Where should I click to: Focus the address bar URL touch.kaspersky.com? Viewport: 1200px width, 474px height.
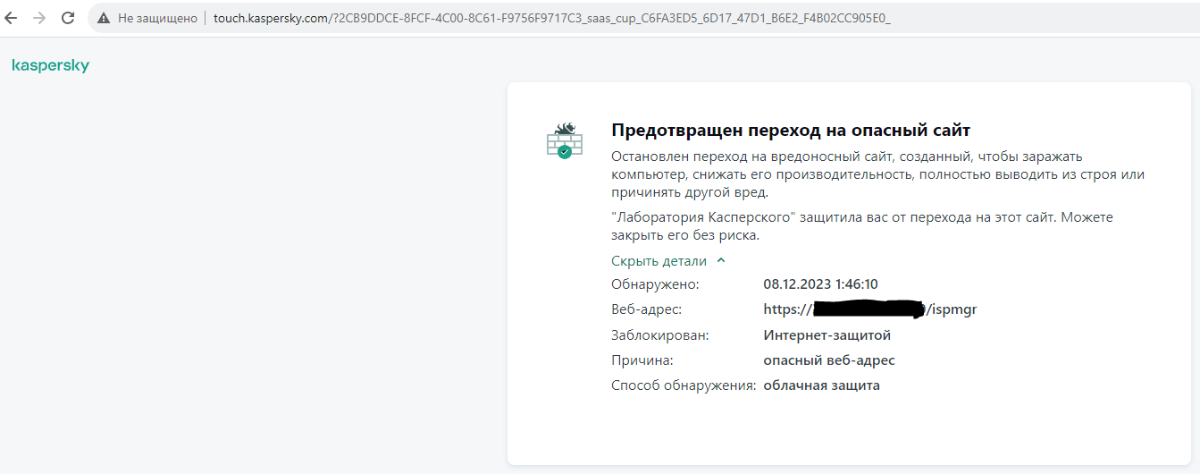(552, 18)
